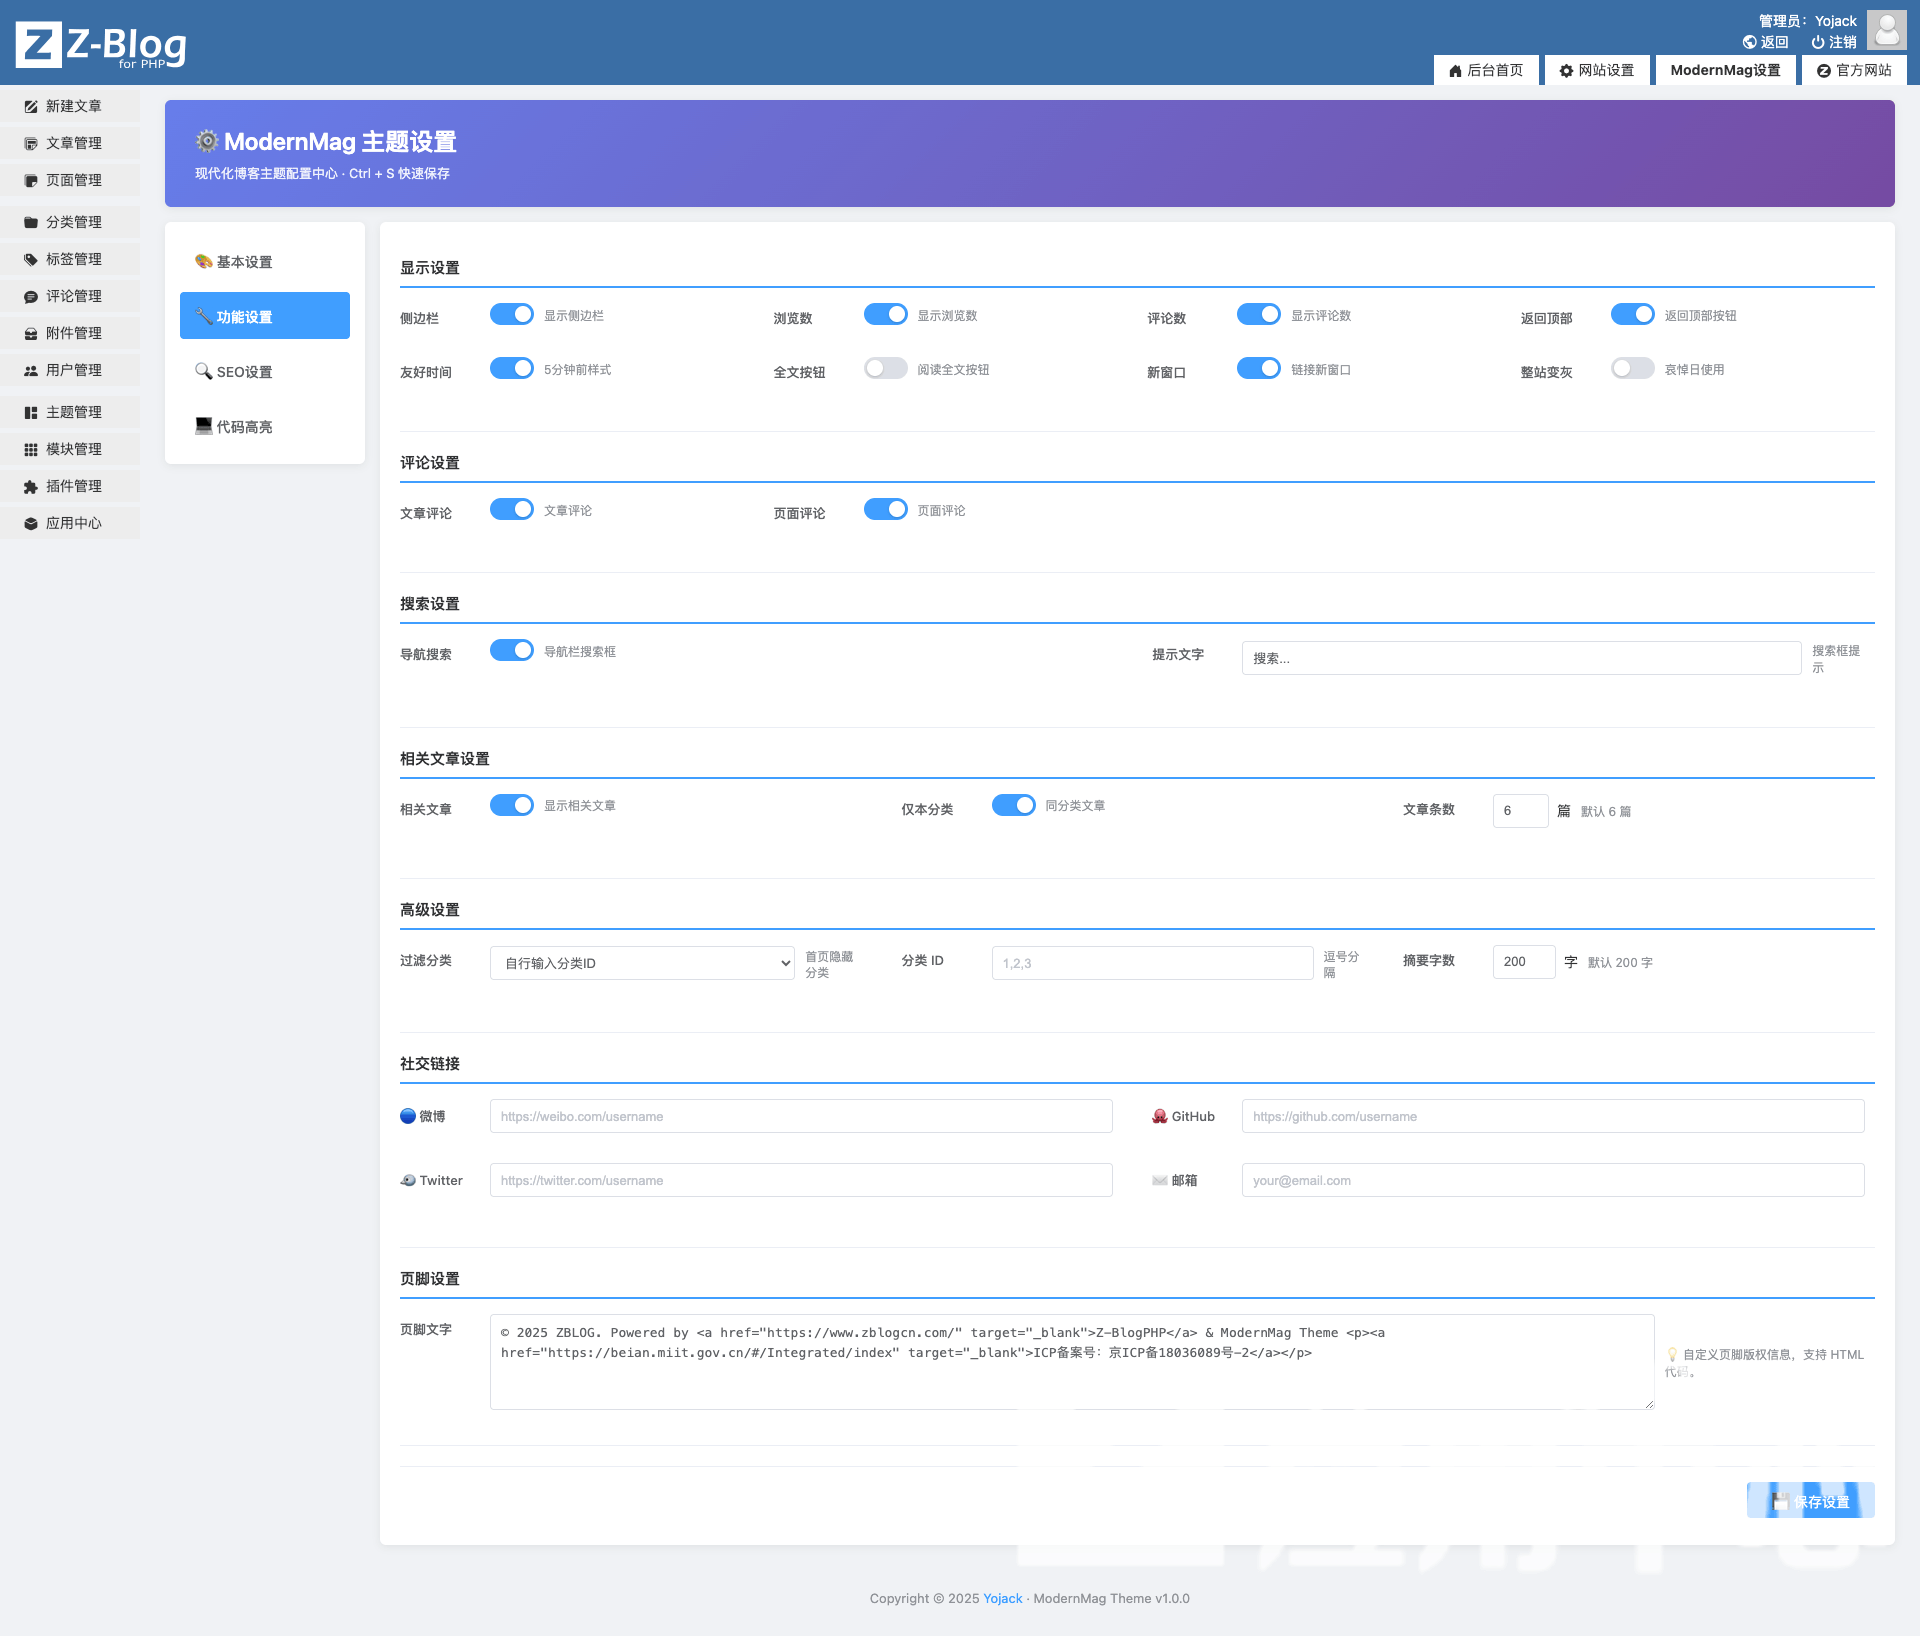Open ModernMag设置 in top navigation

point(1725,70)
